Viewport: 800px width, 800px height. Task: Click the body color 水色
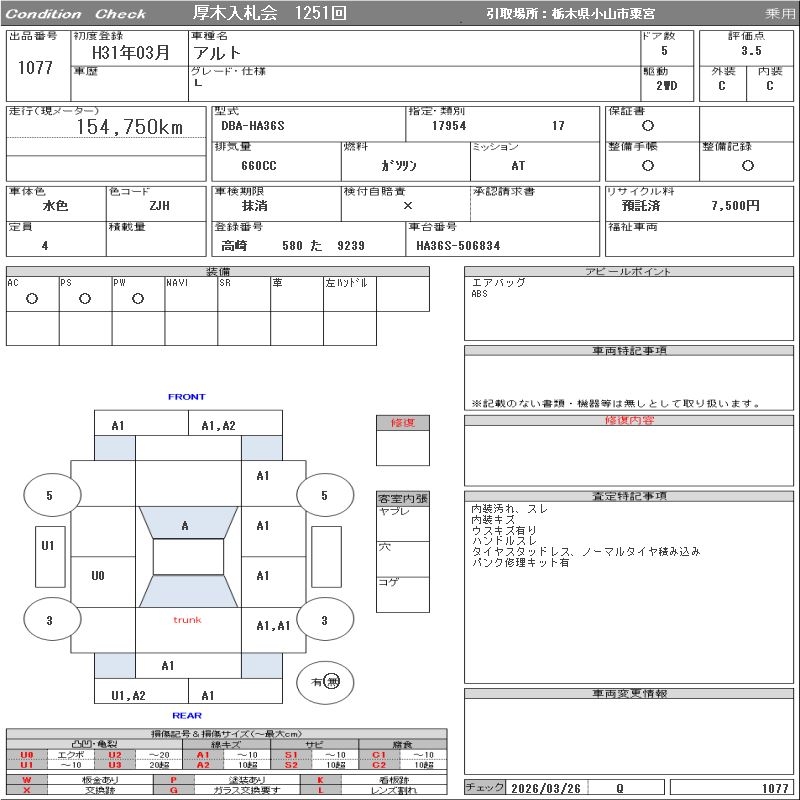55,206
